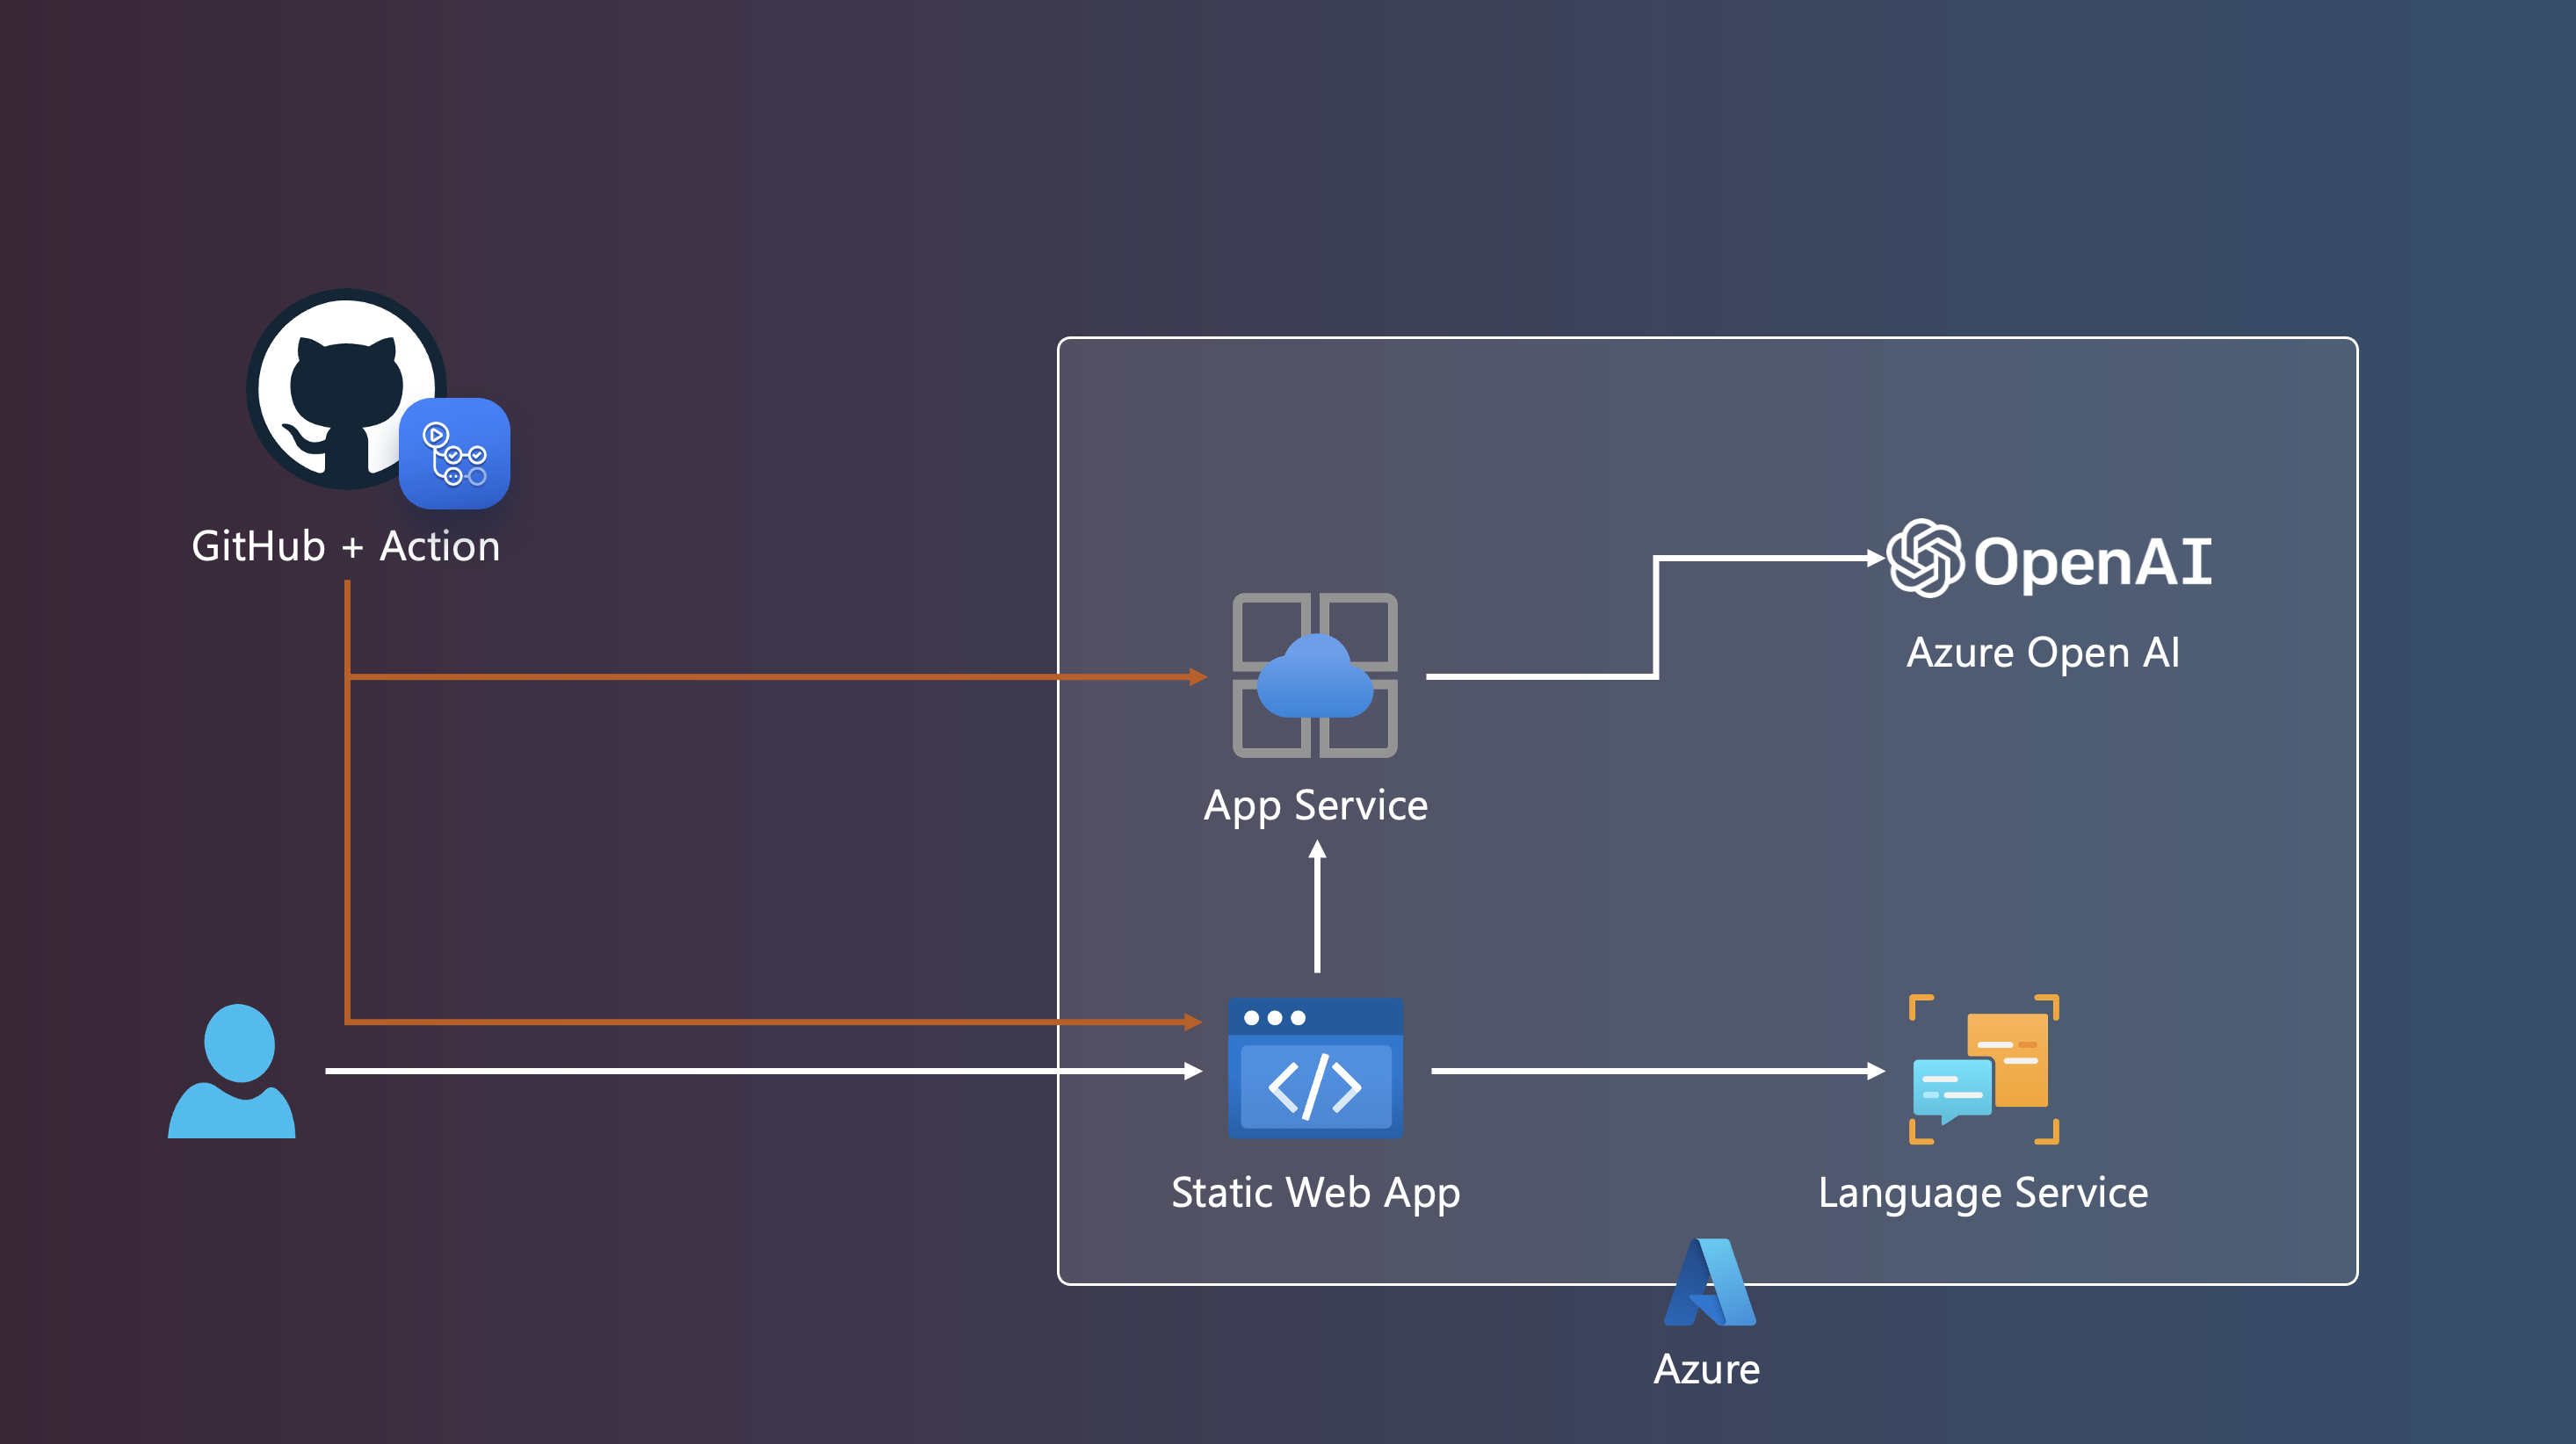This screenshot has width=2576, height=1444.
Task: Select the white arrowhead pointing to OpenAI
Action: [1875, 558]
